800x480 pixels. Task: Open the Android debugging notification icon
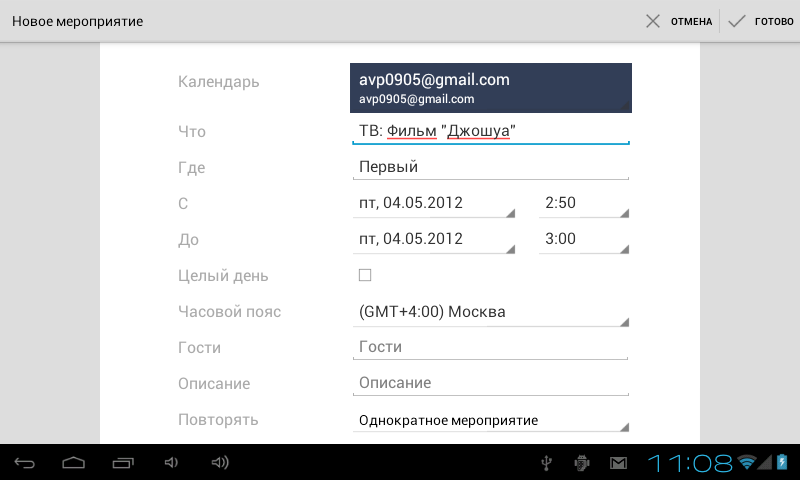tap(582, 463)
